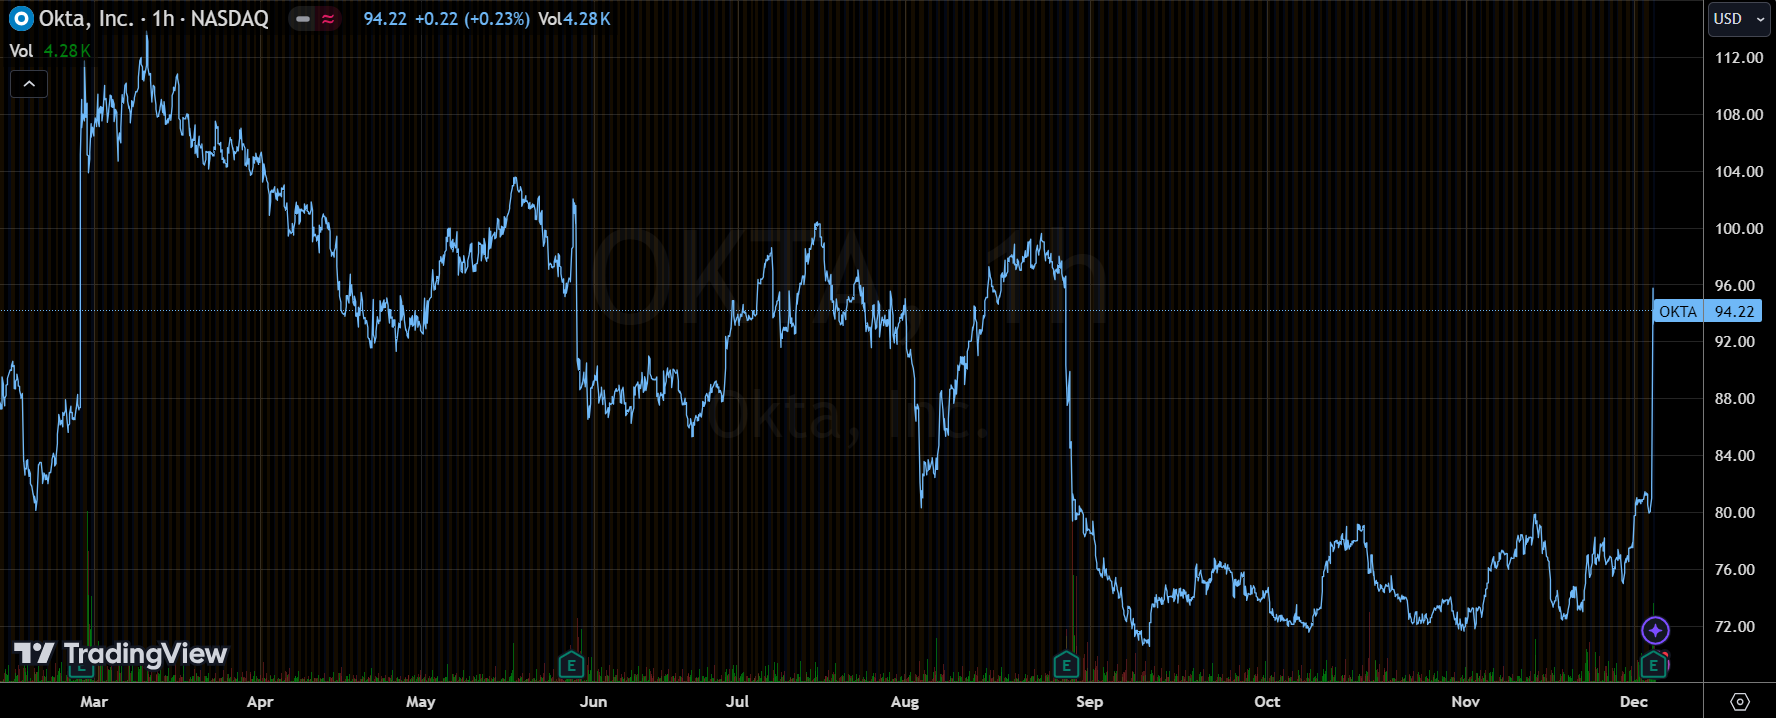Click the Apr label on the time axis
1776x718 pixels.
tap(260, 702)
